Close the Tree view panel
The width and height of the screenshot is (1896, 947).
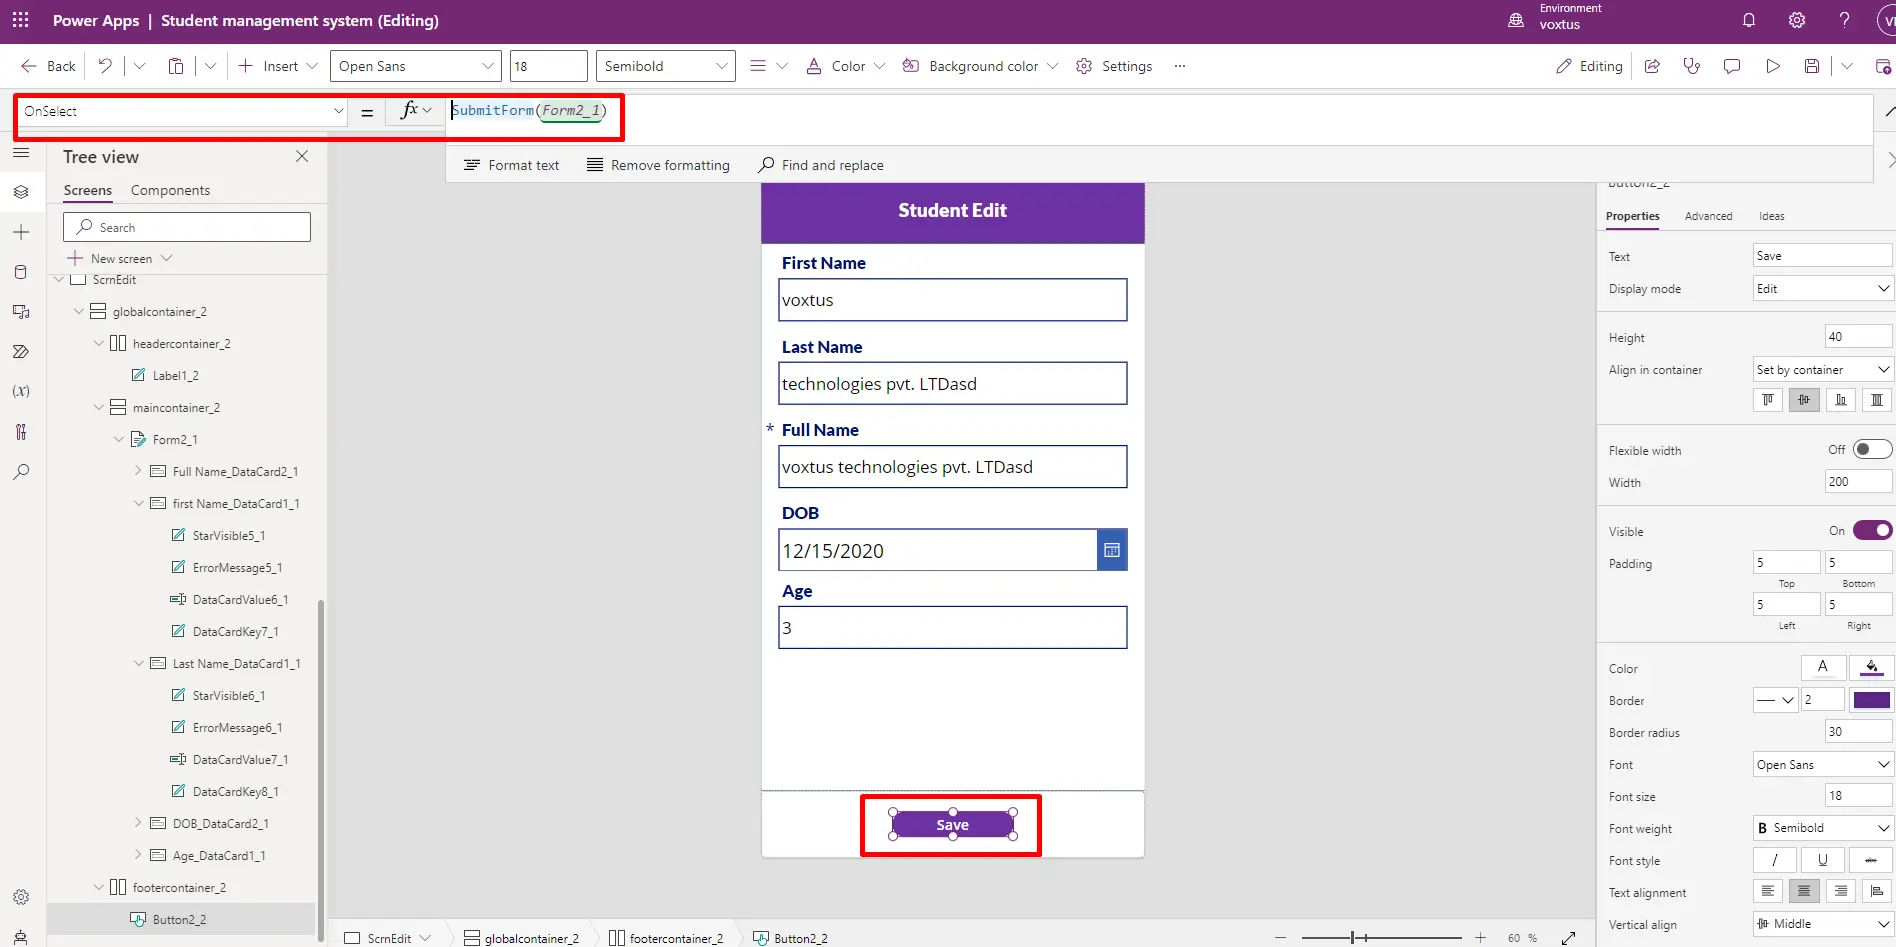click(x=302, y=156)
